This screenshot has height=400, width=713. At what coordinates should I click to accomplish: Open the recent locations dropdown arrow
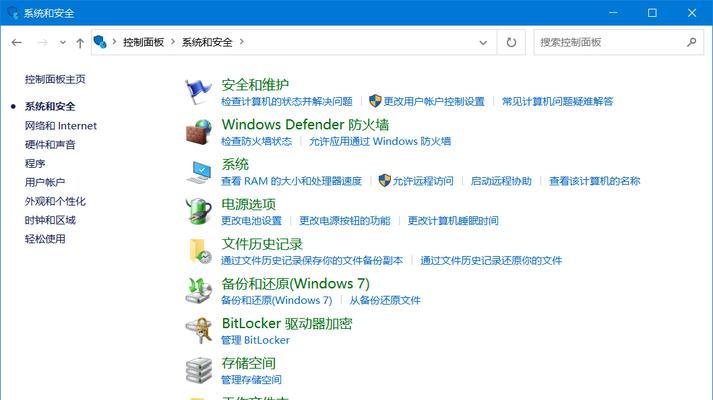[63, 43]
